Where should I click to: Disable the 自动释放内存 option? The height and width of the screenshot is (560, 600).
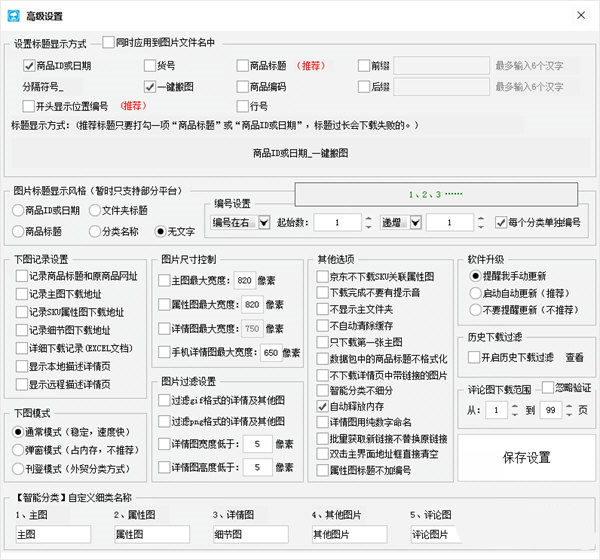tap(322, 407)
